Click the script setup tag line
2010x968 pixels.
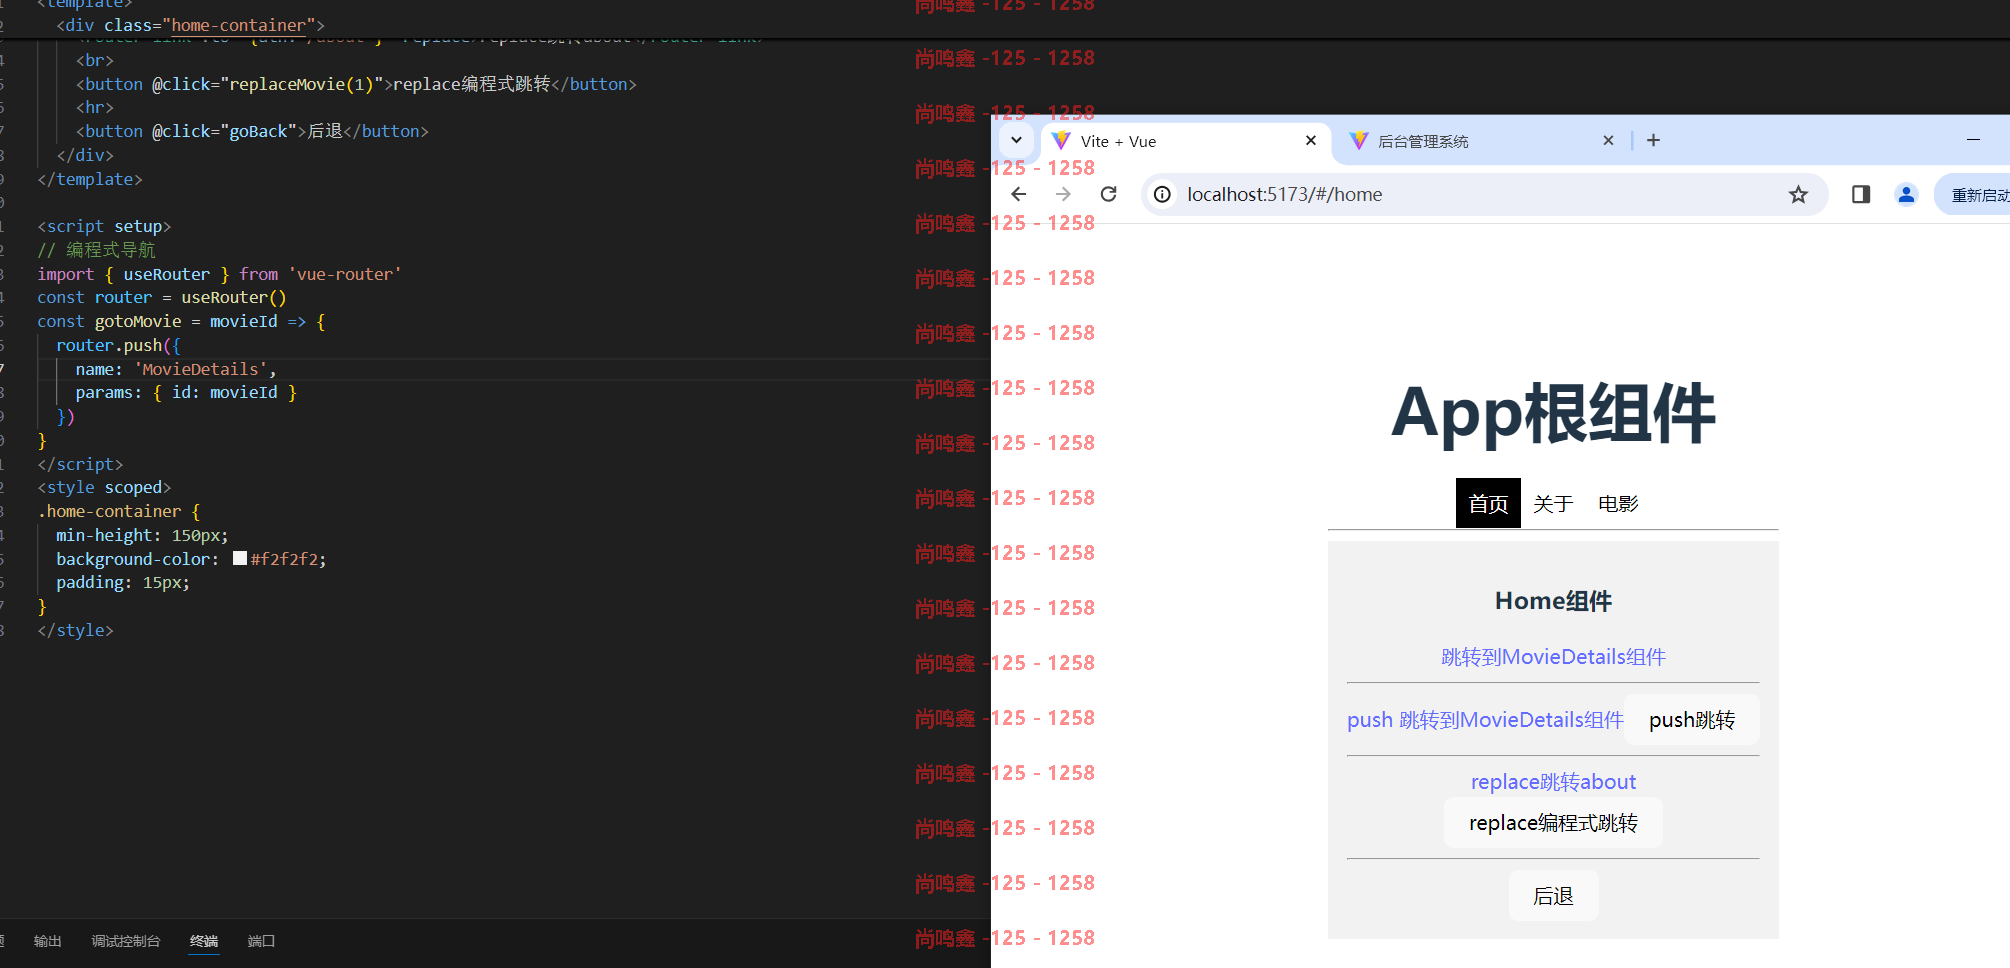(x=104, y=226)
